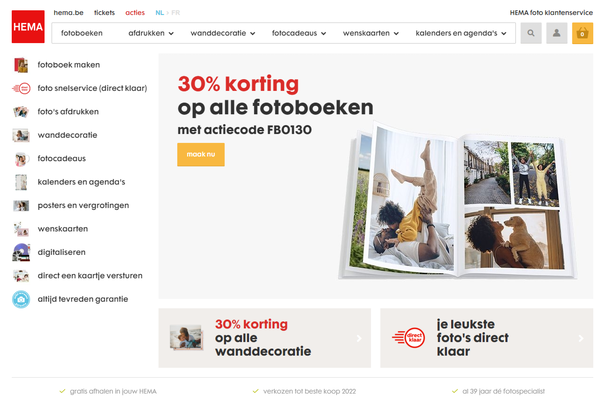
Task: Expand the afdrukken dropdown menu
Action: click(x=151, y=33)
